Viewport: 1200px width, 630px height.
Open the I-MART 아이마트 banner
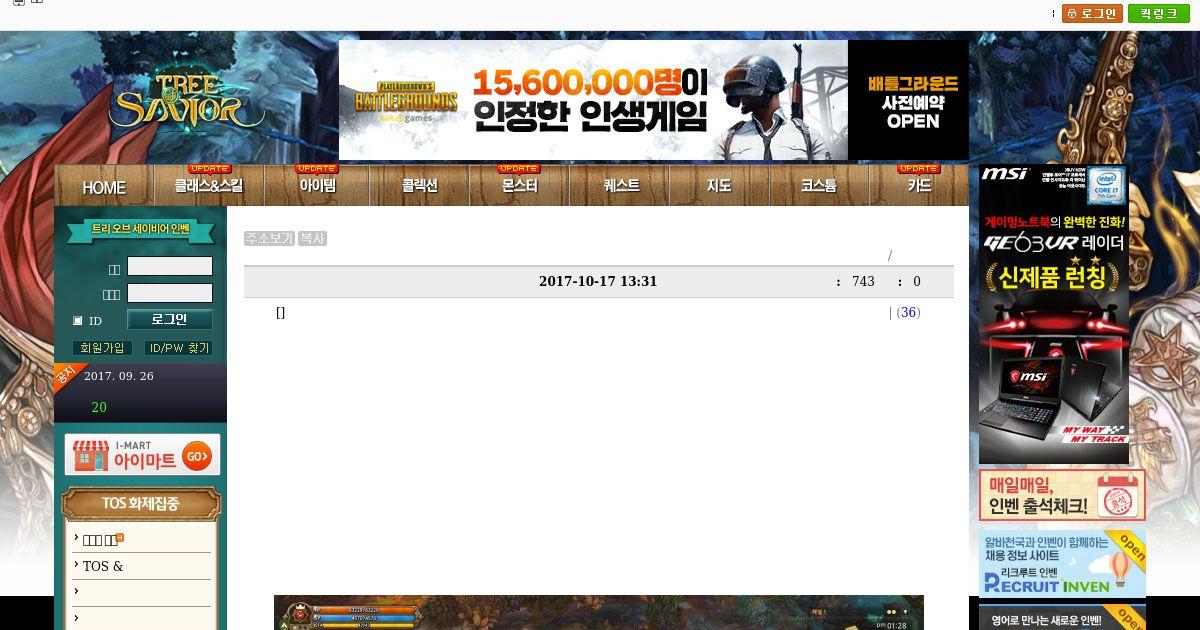tap(142, 455)
